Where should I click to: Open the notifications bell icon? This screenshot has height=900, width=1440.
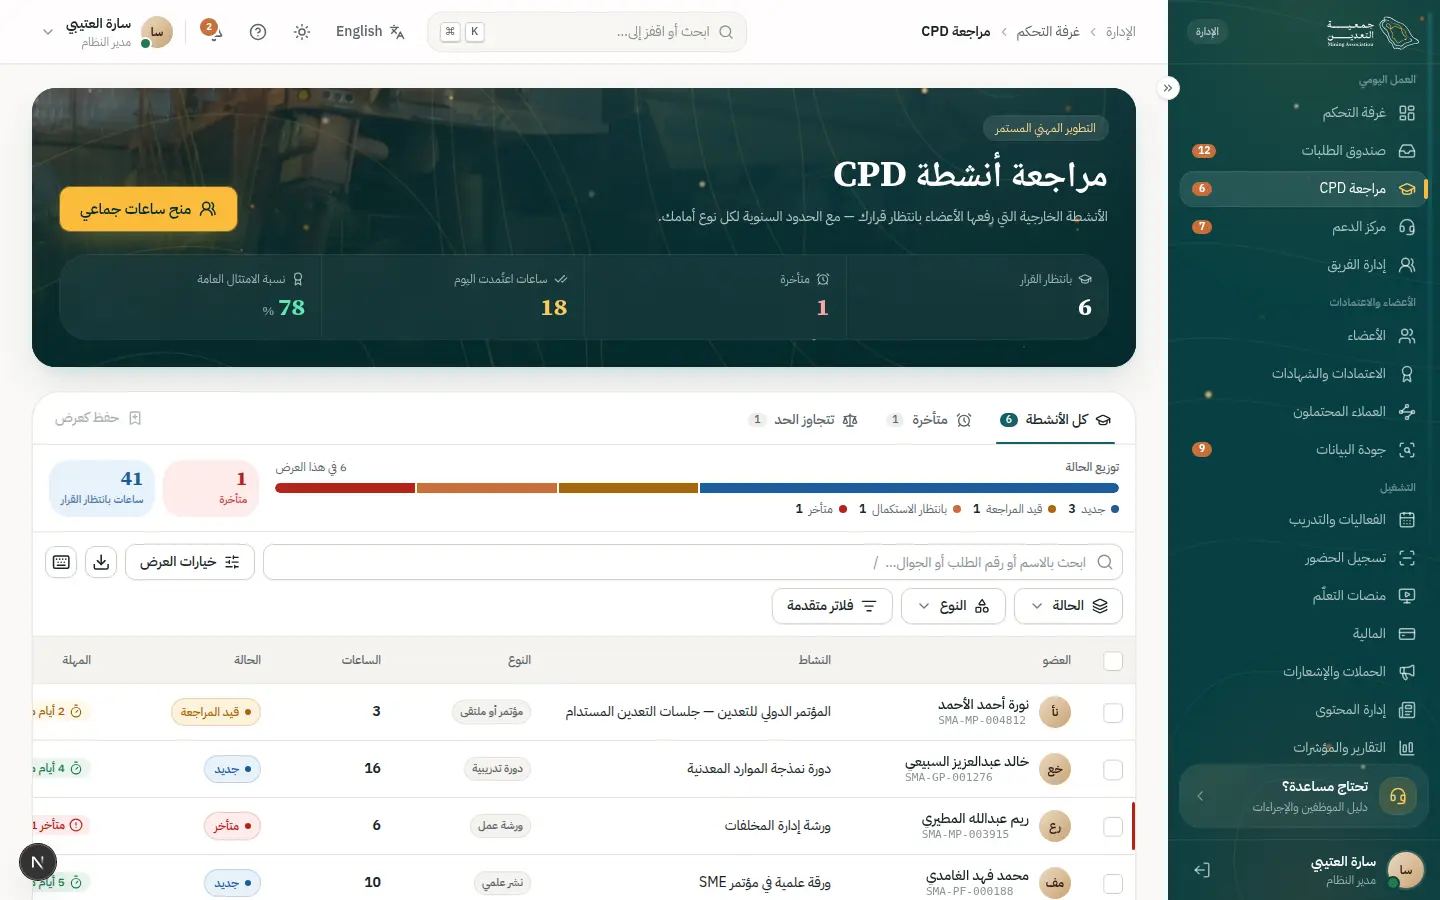(212, 31)
